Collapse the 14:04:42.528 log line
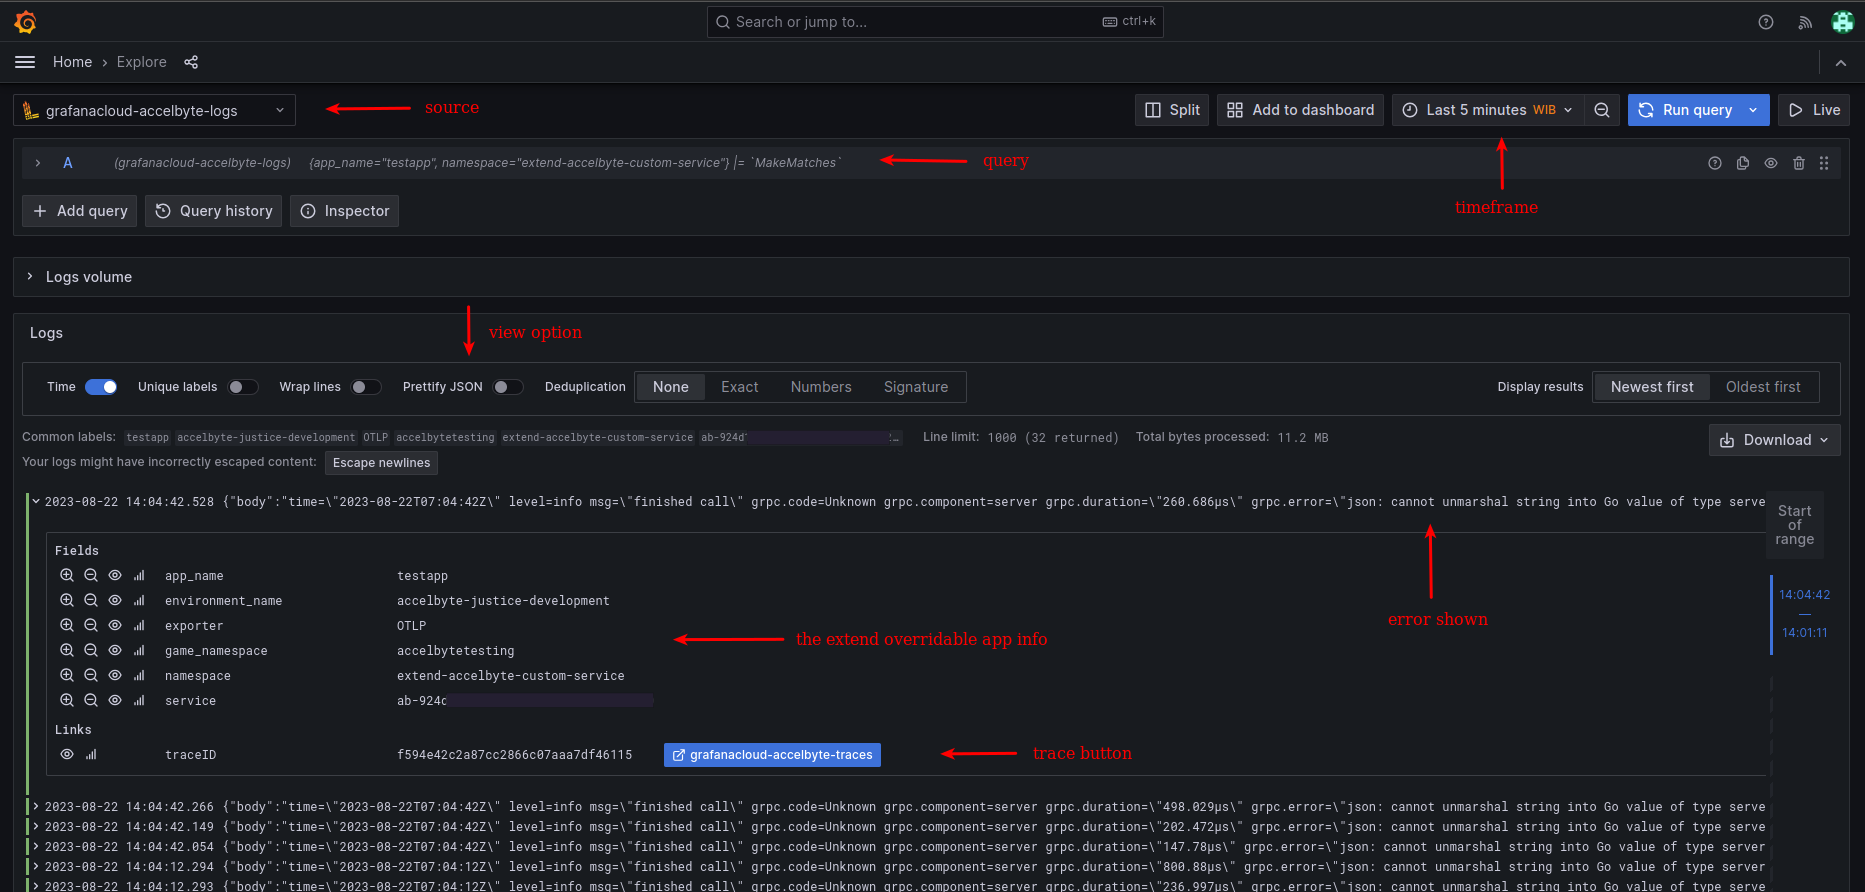Screen dimensions: 1865x892 (36, 502)
